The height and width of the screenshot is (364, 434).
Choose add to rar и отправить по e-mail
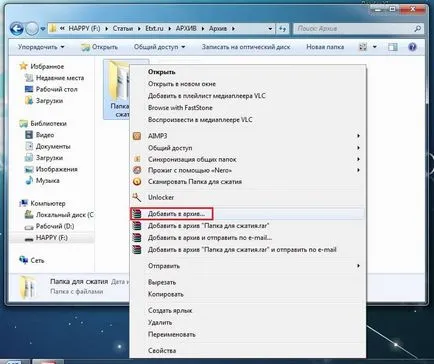(x=248, y=250)
